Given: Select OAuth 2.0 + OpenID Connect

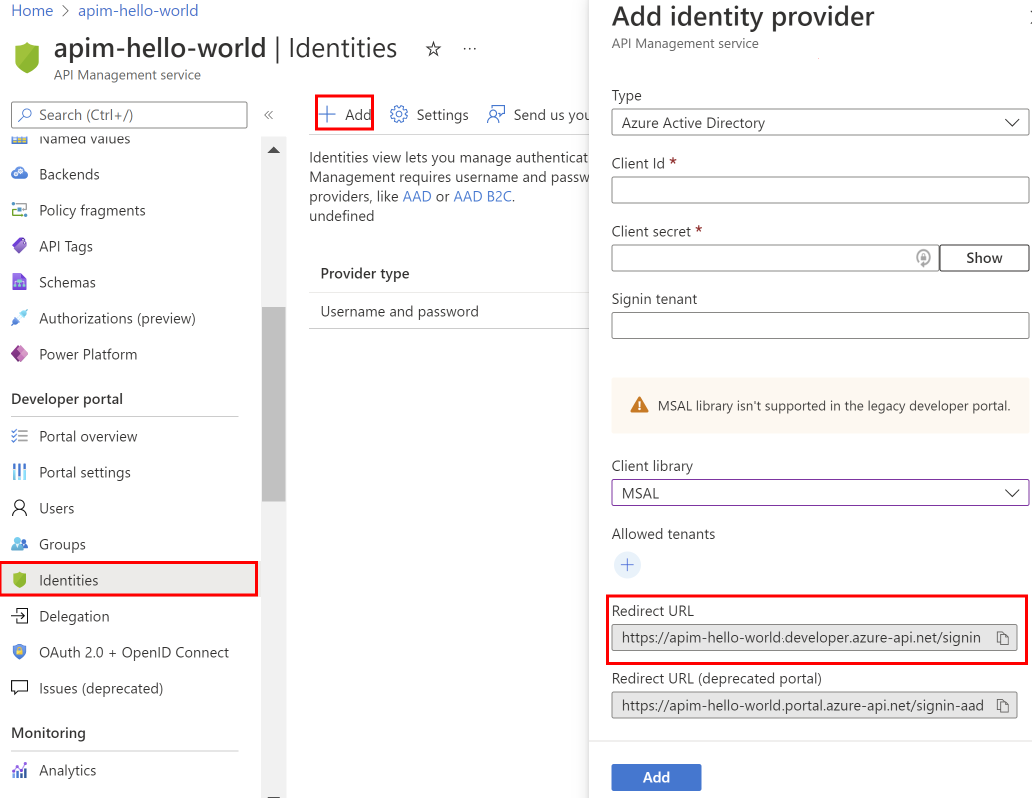Looking at the screenshot, I should click(134, 652).
